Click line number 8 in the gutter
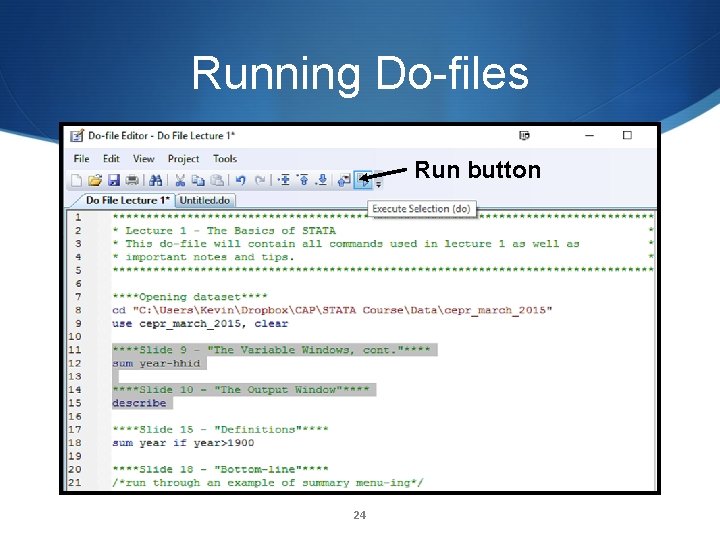Viewport: 720px width, 540px height. 78,310
